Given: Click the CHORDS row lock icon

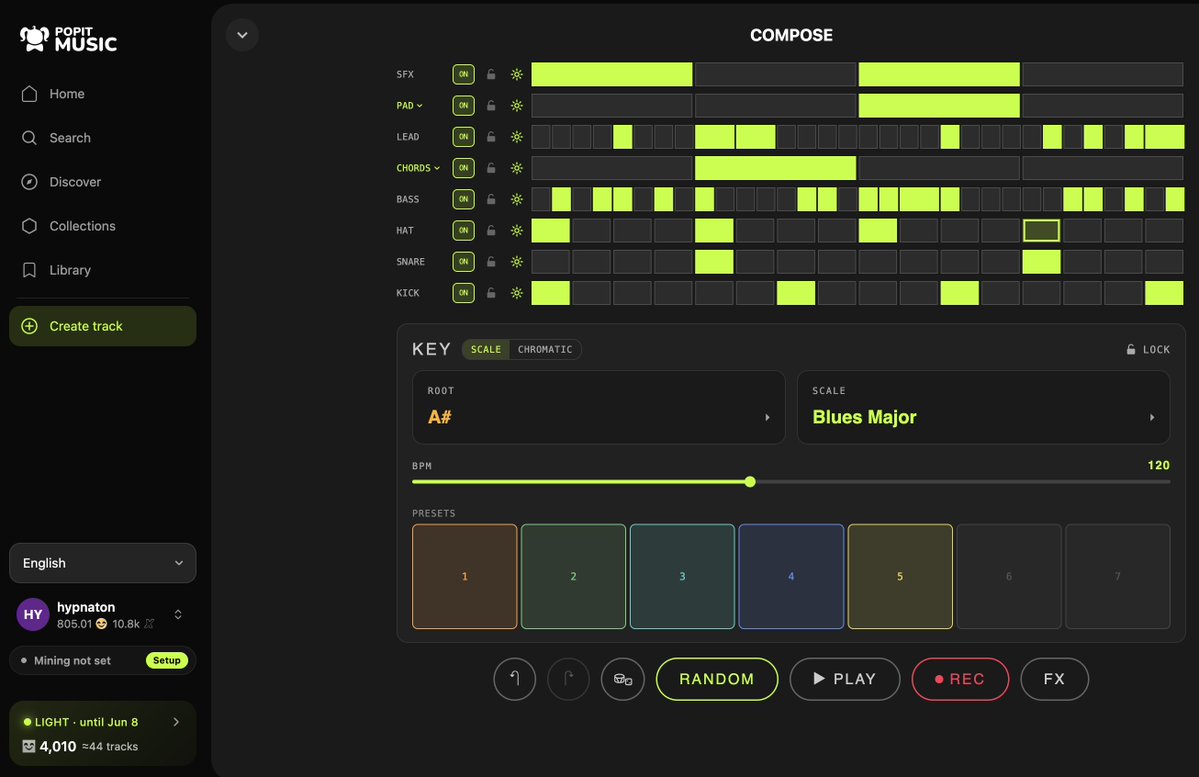Looking at the screenshot, I should point(491,168).
